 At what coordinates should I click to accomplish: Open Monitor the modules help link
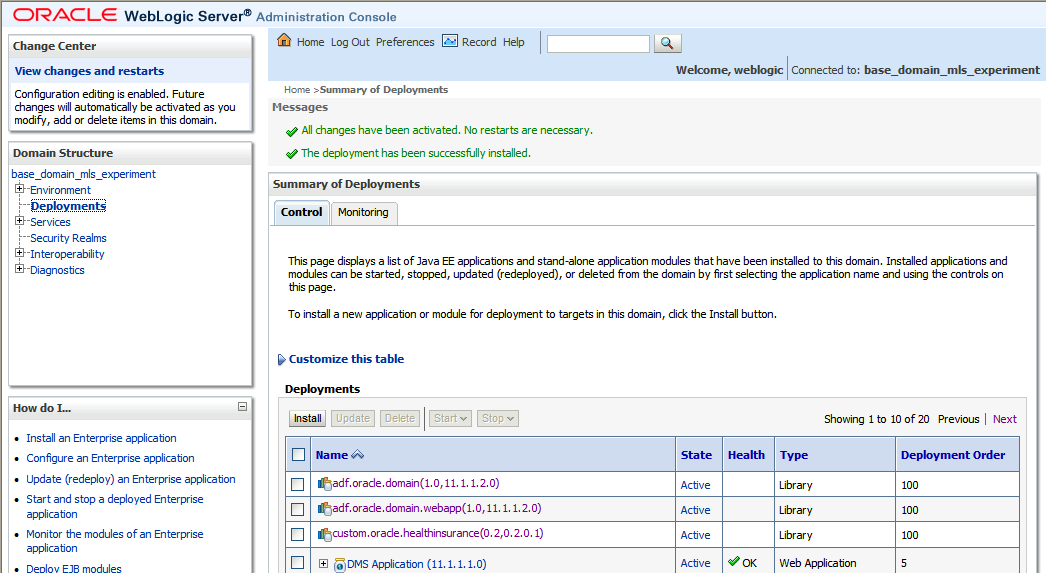115,541
